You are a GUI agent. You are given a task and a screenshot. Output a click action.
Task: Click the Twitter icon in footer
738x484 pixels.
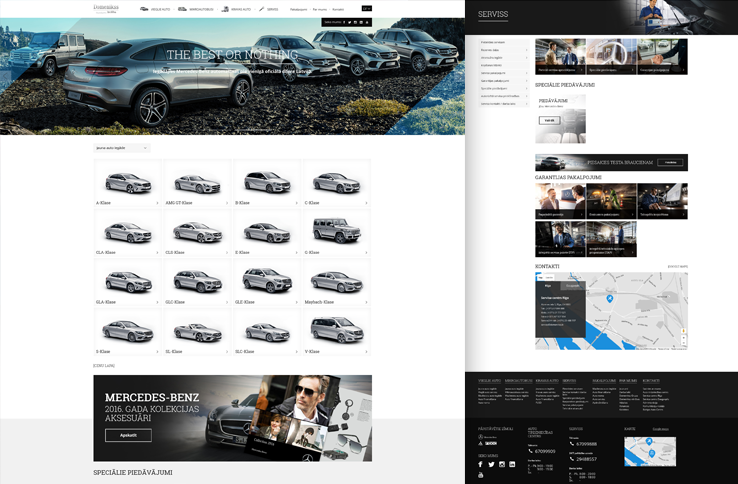click(x=491, y=464)
